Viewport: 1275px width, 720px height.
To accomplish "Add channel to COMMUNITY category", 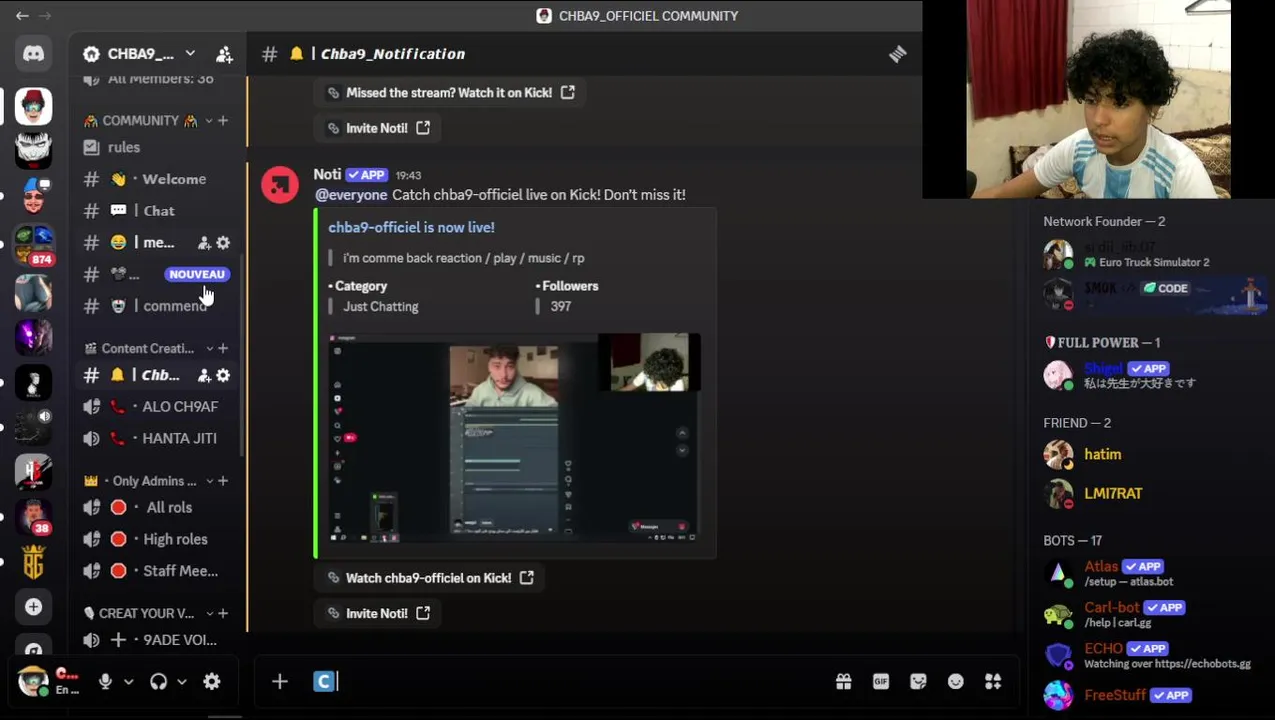I will pos(223,120).
